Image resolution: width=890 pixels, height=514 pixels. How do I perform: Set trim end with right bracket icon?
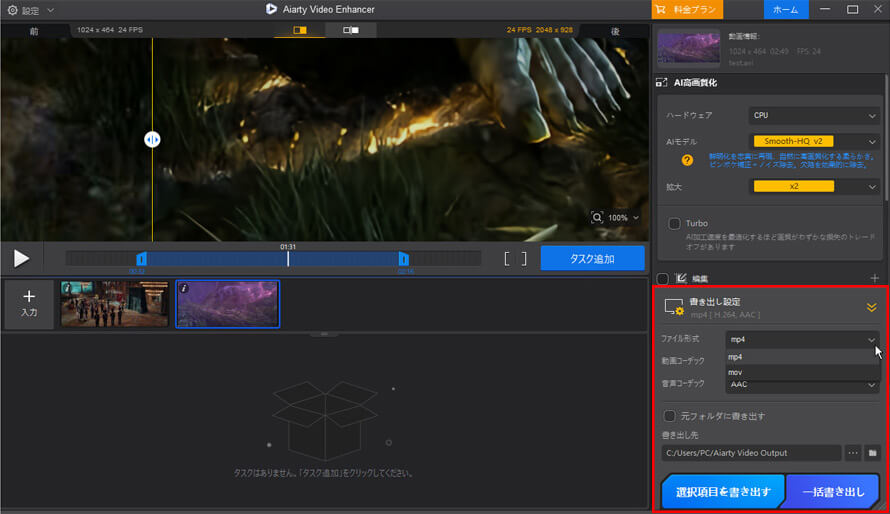(x=524, y=259)
